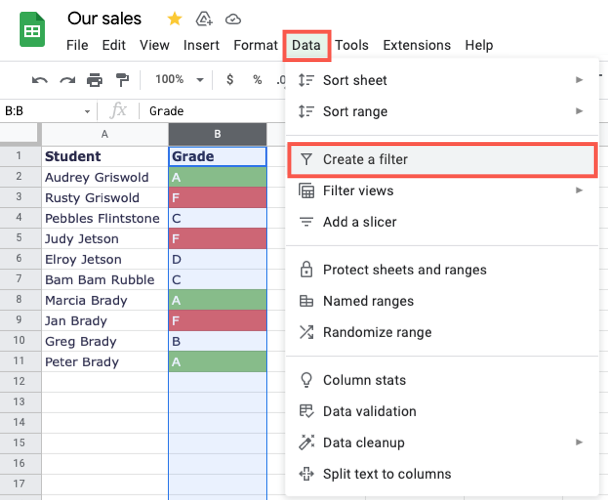This screenshot has width=608, height=500.
Task: Open the View menu
Action: coord(154,45)
